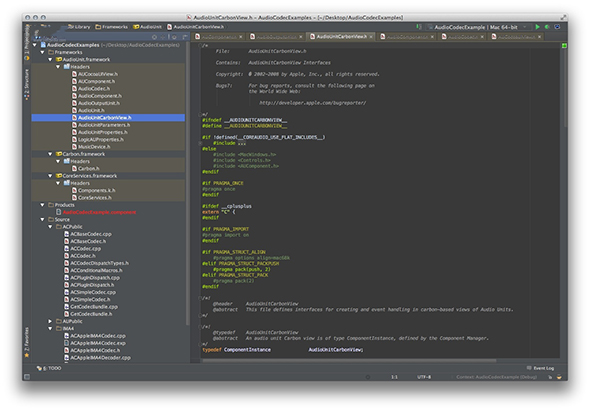Viewport: 590px width, 411px height.
Task: Open the project panel gear settings icon
Action: [x=174, y=37]
